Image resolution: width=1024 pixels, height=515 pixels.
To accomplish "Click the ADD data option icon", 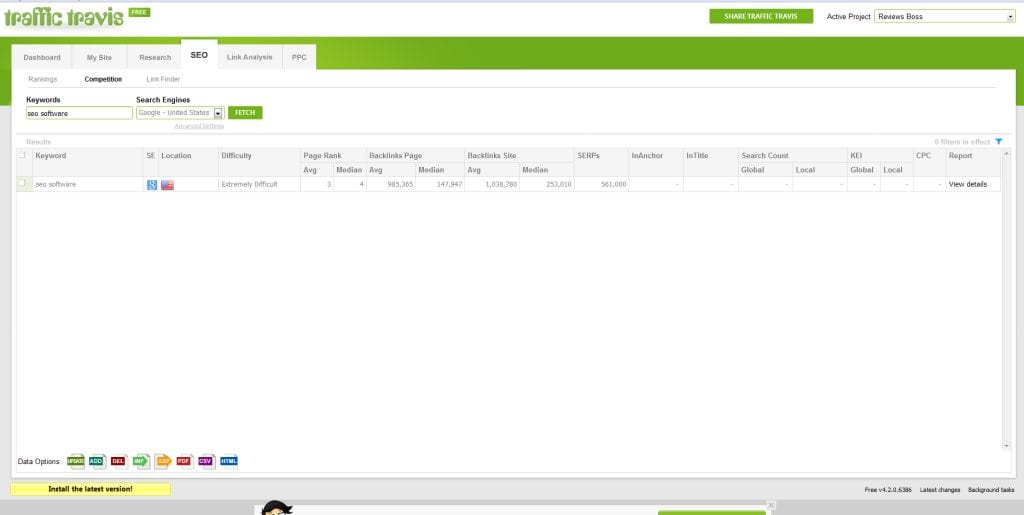I will 97,461.
